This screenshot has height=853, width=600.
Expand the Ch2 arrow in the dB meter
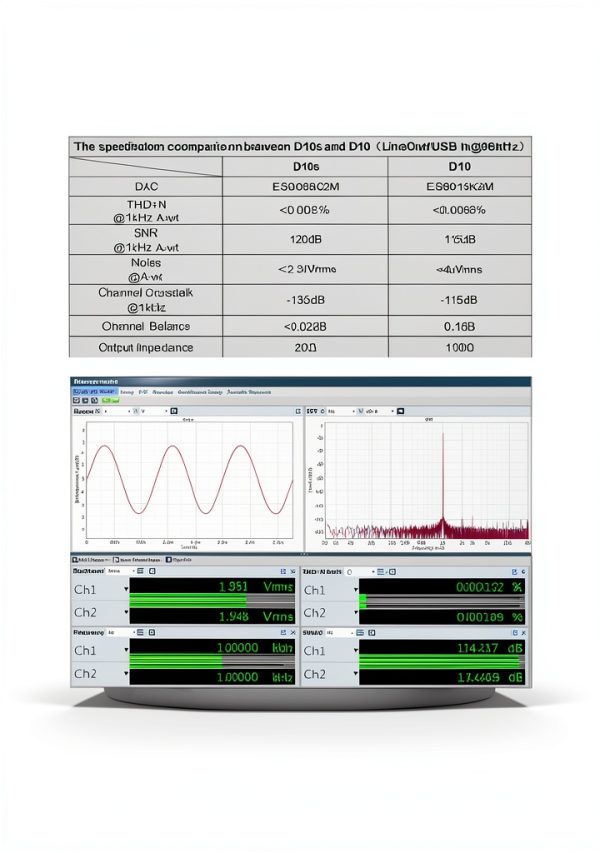click(x=356, y=674)
